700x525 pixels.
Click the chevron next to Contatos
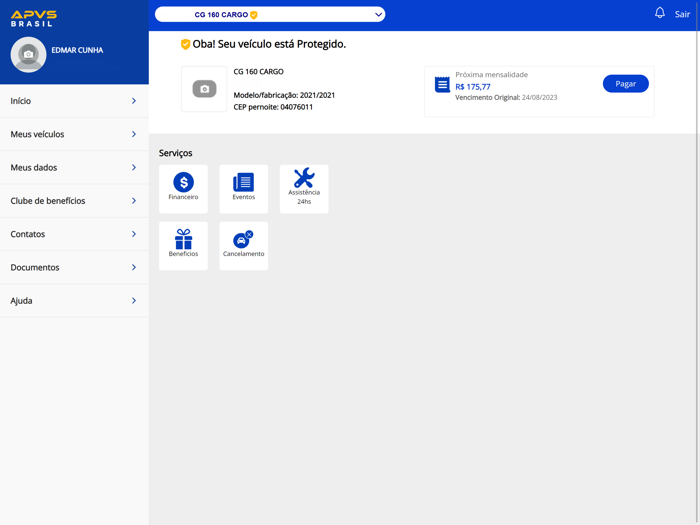[134, 234]
